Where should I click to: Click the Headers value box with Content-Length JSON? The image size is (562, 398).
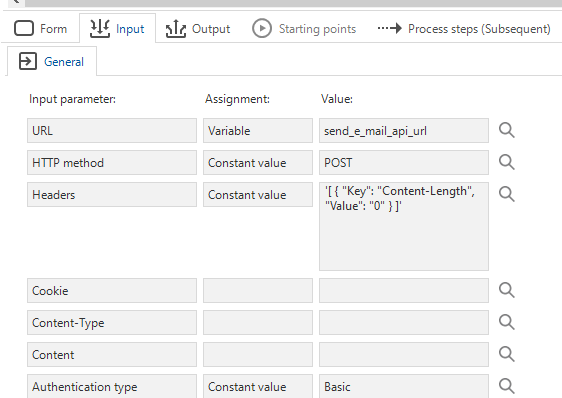tap(404, 226)
